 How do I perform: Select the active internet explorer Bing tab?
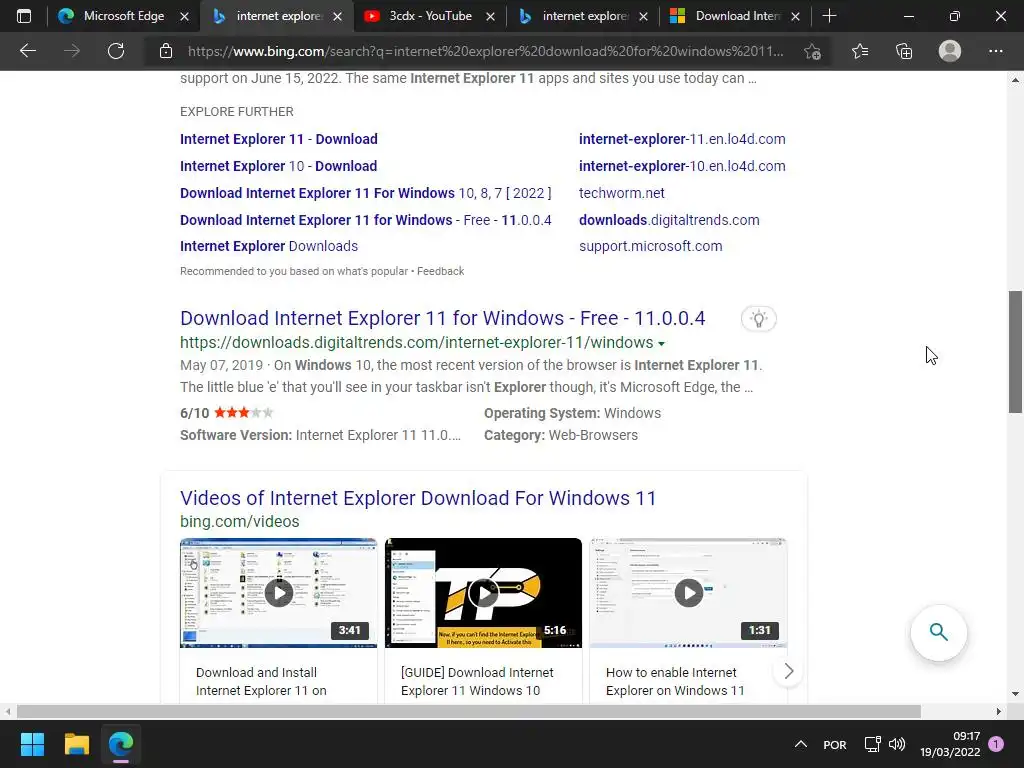(277, 16)
